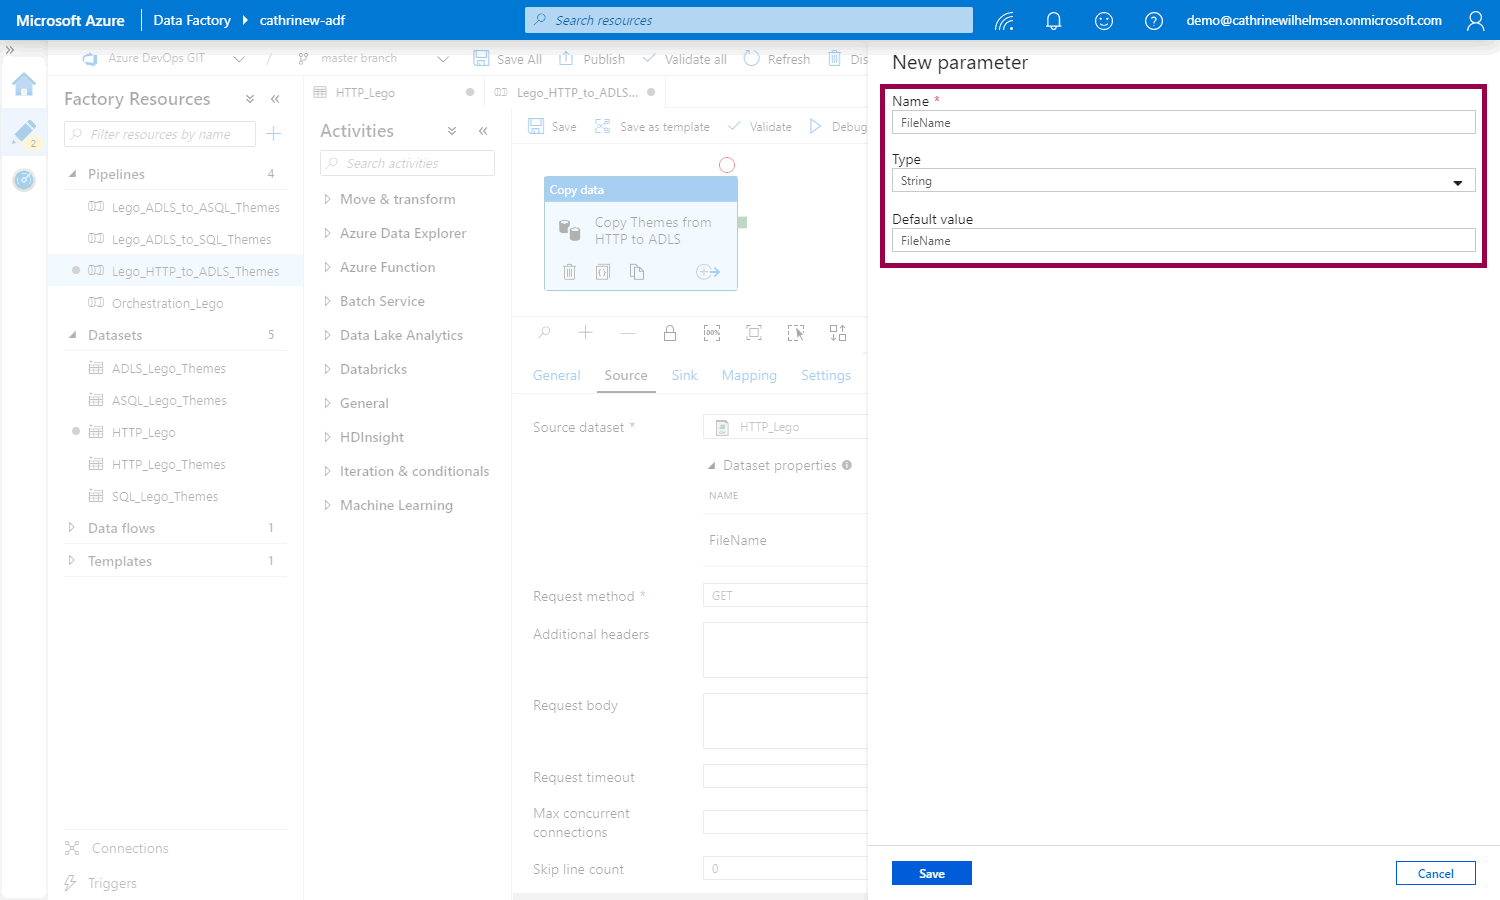The image size is (1500, 900).
Task: Open the Type dropdown showing String
Action: pyautogui.click(x=1183, y=181)
